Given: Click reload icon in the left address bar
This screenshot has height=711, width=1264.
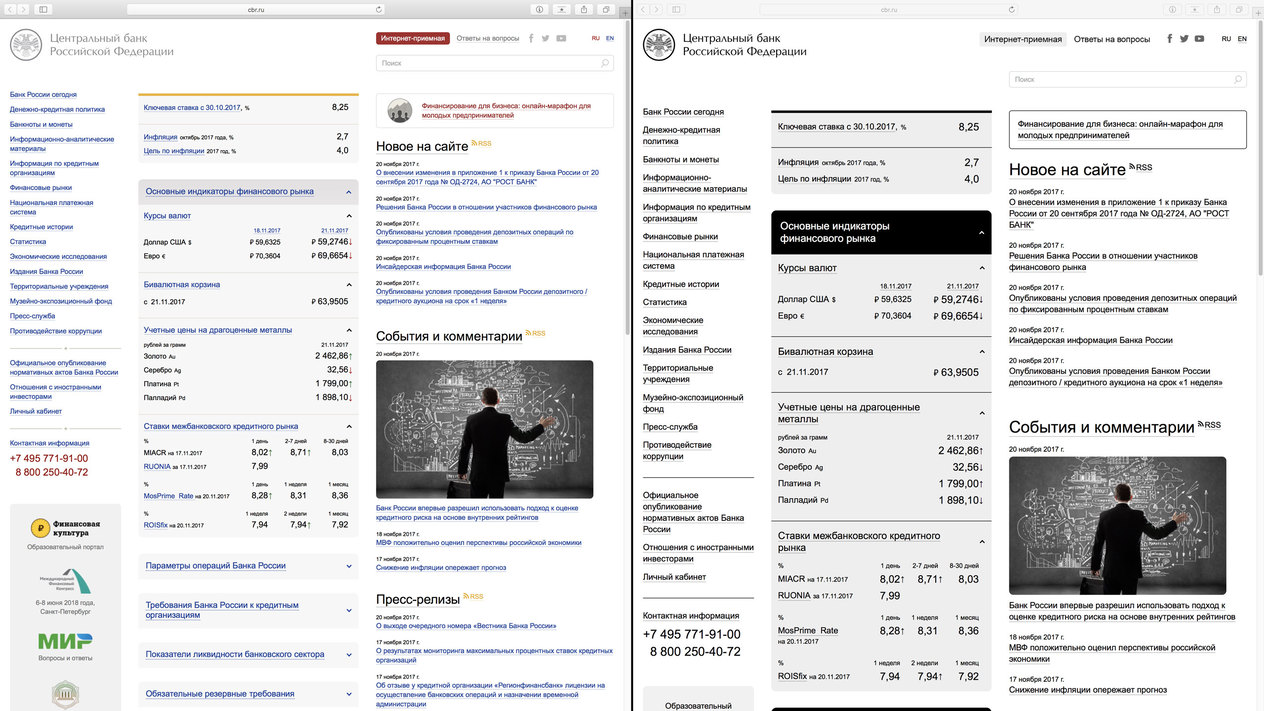Looking at the screenshot, I should tap(379, 9).
